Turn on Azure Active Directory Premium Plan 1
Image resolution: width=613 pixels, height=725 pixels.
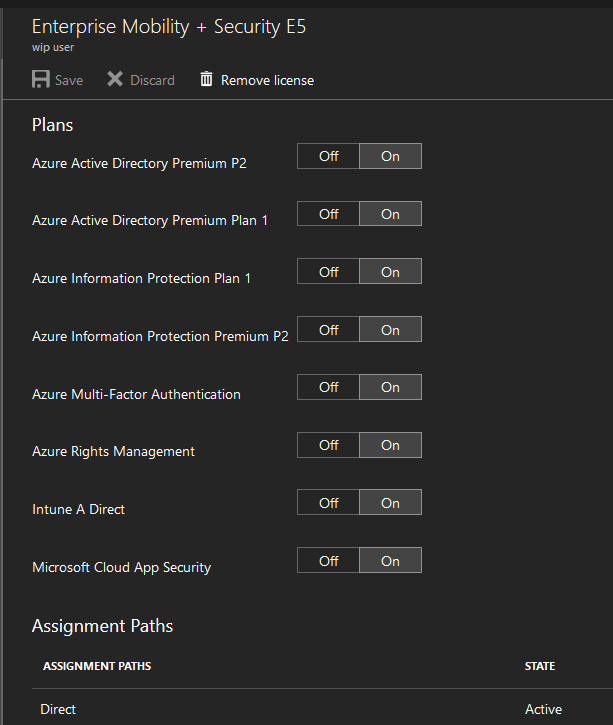coord(390,214)
